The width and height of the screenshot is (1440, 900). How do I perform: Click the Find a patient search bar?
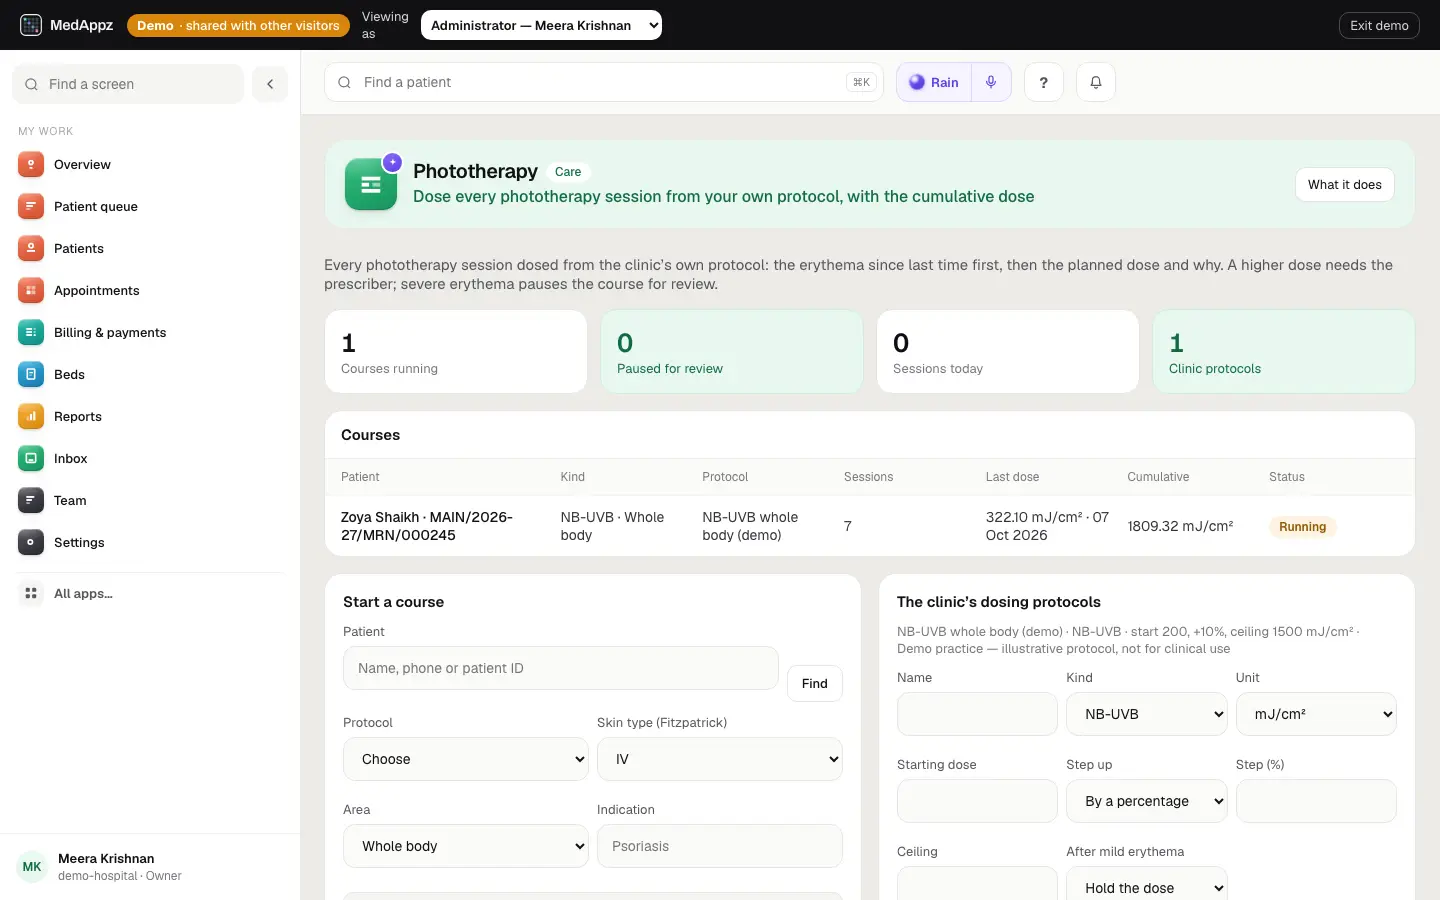point(604,82)
